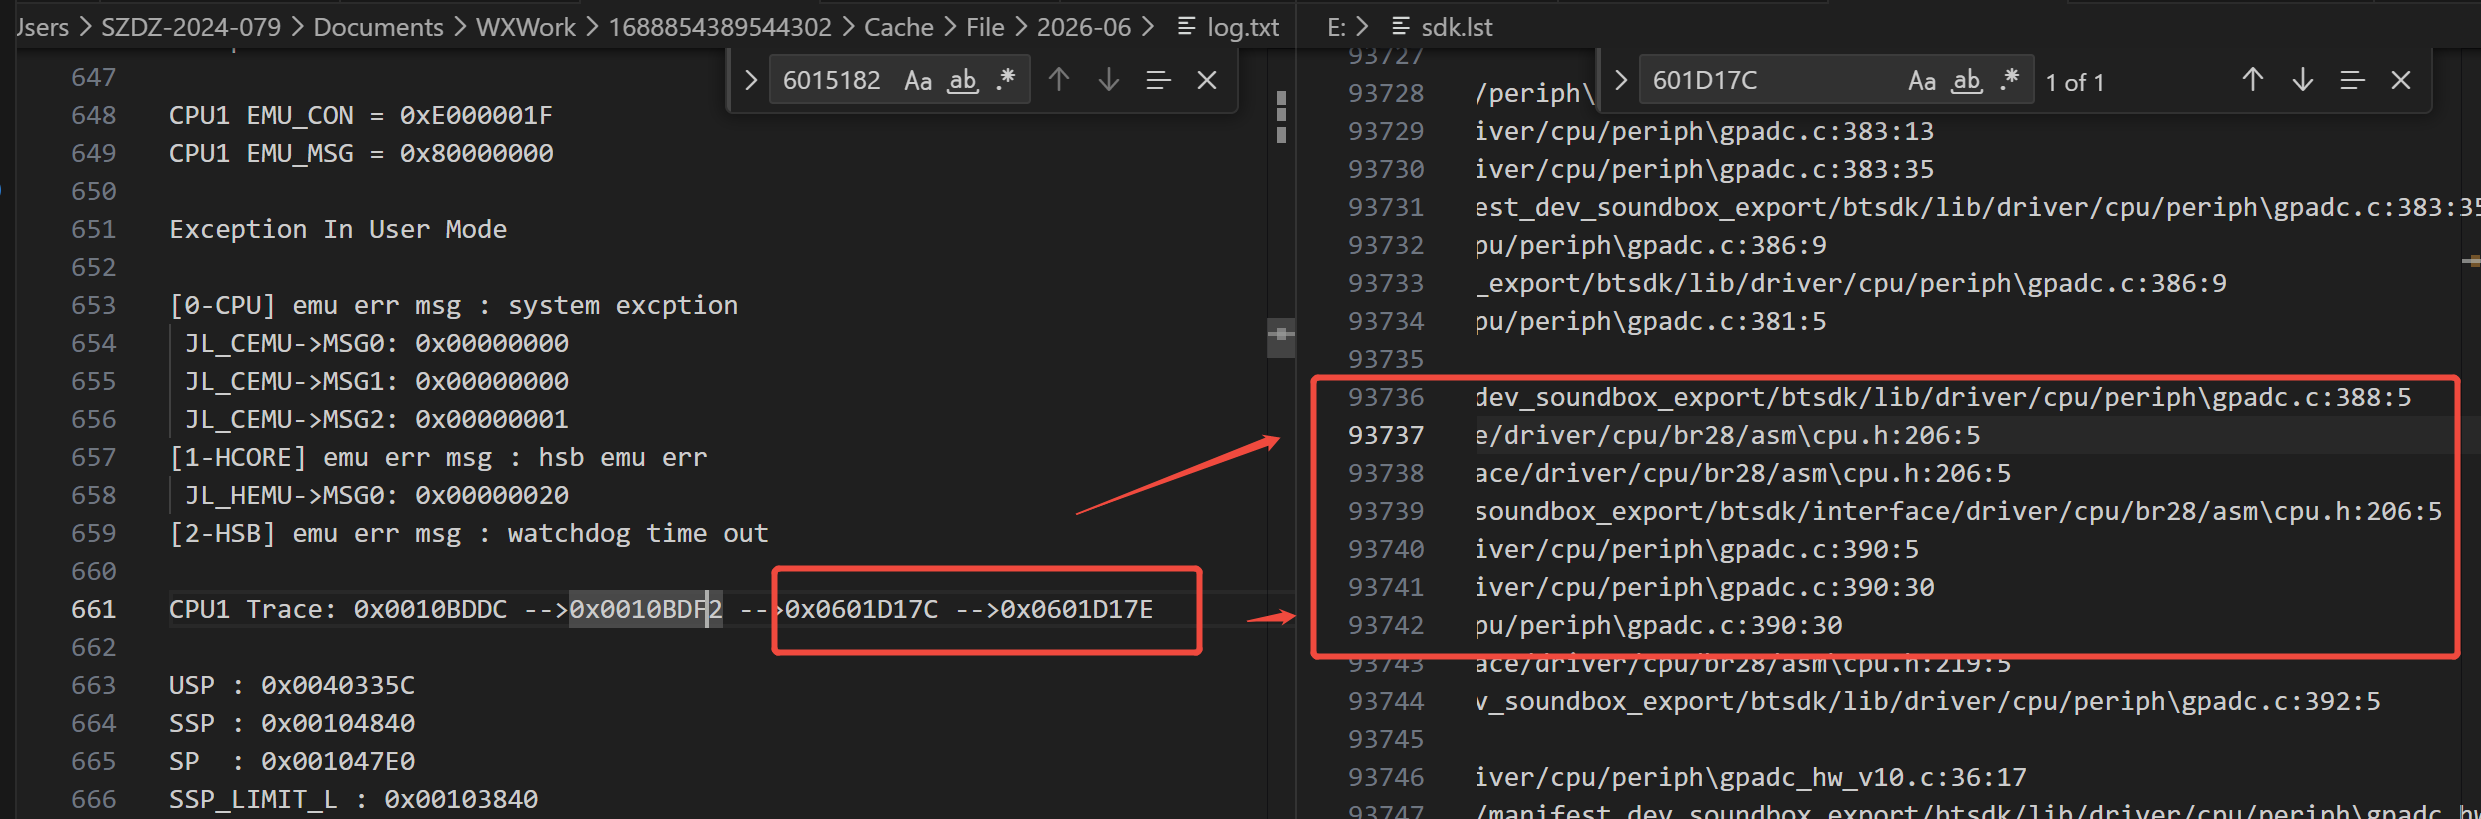Image resolution: width=2481 pixels, height=819 pixels.
Task: Close the log.txt find widget
Action: 1207,80
